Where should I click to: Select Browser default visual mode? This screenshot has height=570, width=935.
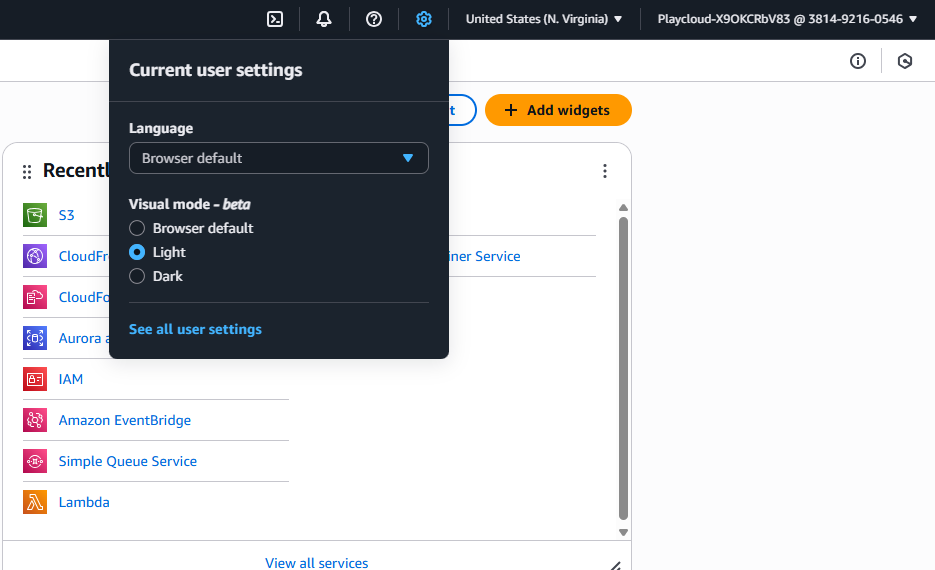tap(137, 228)
